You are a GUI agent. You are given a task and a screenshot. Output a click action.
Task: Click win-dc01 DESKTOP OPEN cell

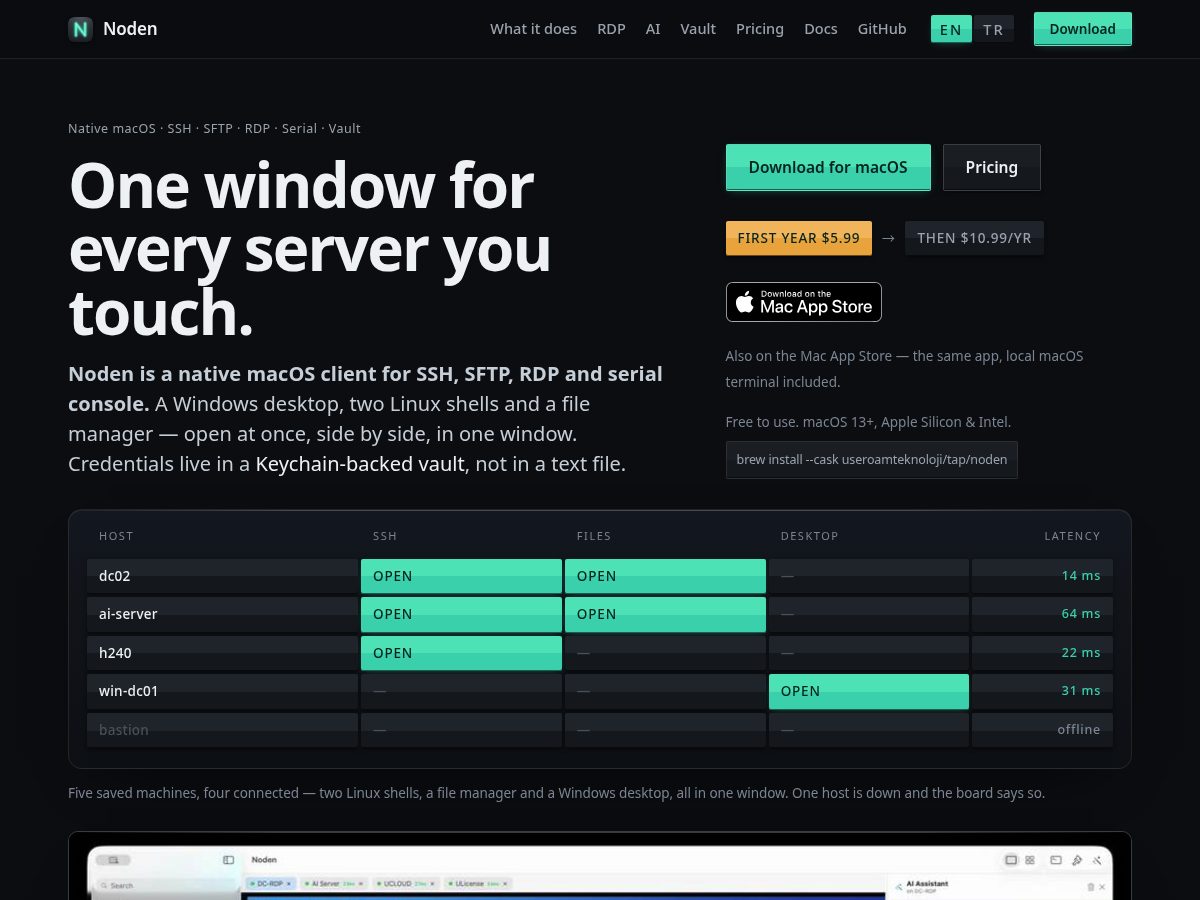(x=869, y=691)
